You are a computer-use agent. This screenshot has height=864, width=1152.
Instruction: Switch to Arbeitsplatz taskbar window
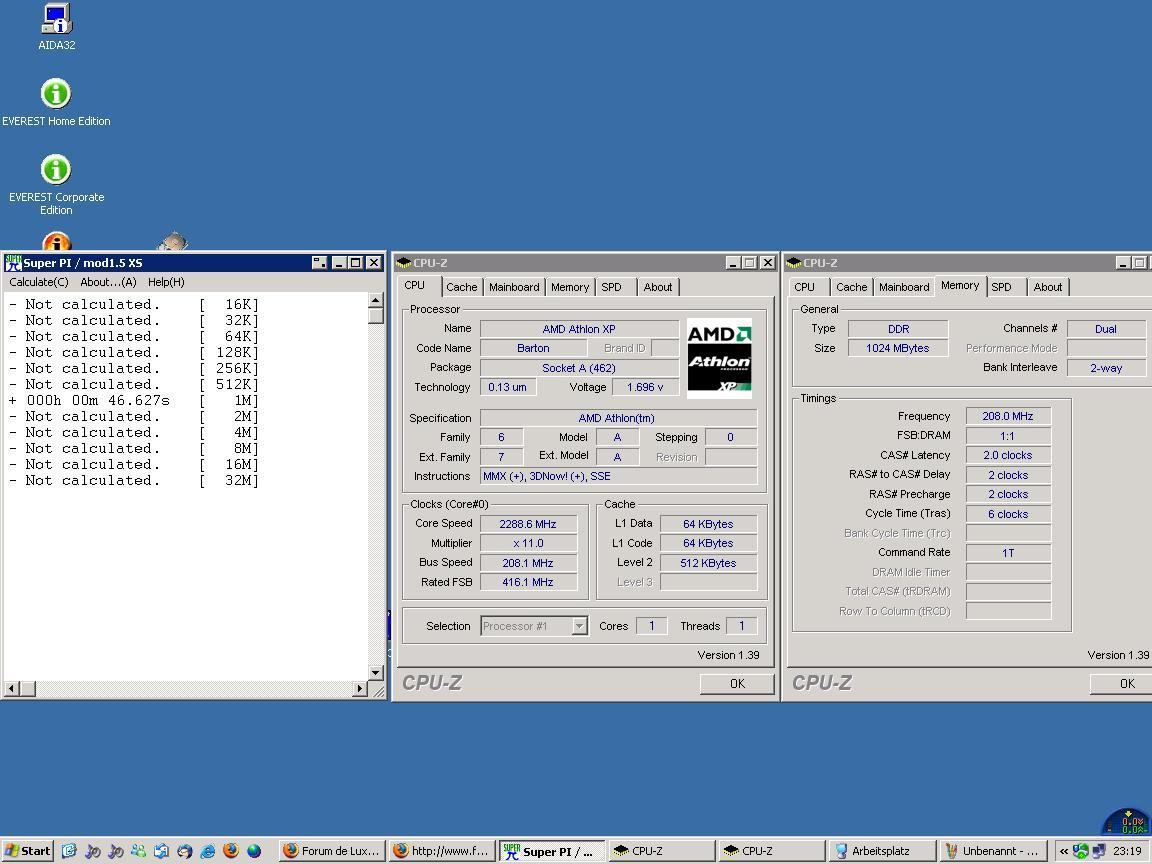pyautogui.click(x=882, y=851)
